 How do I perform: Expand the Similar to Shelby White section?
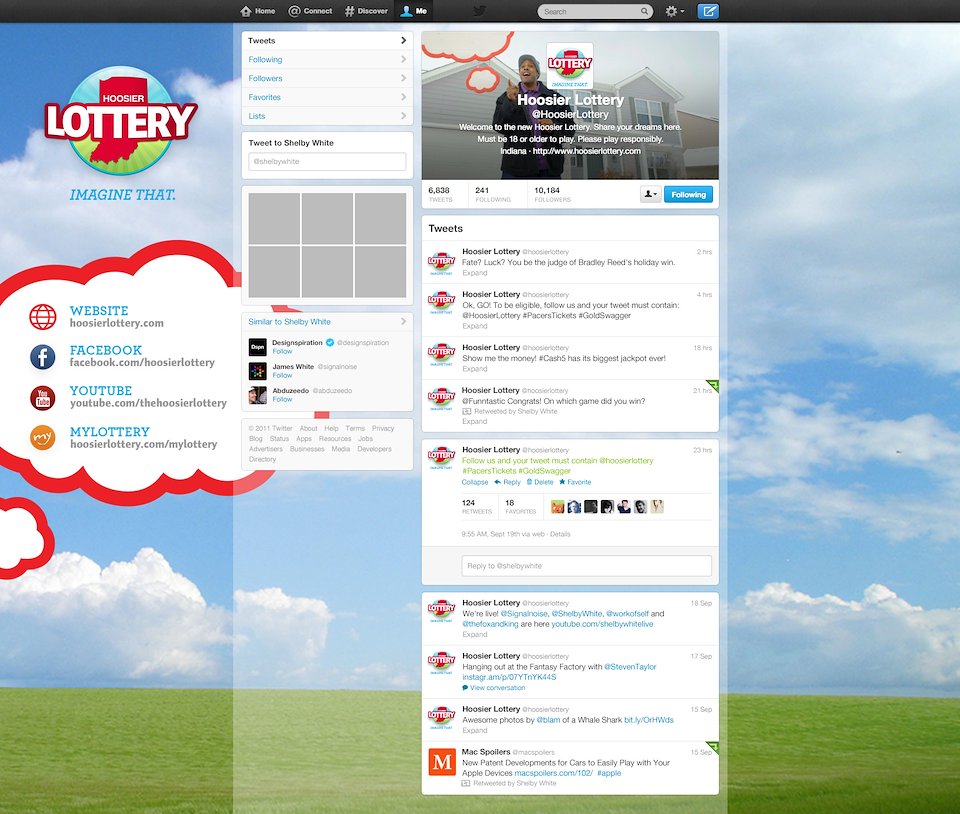tap(327, 321)
